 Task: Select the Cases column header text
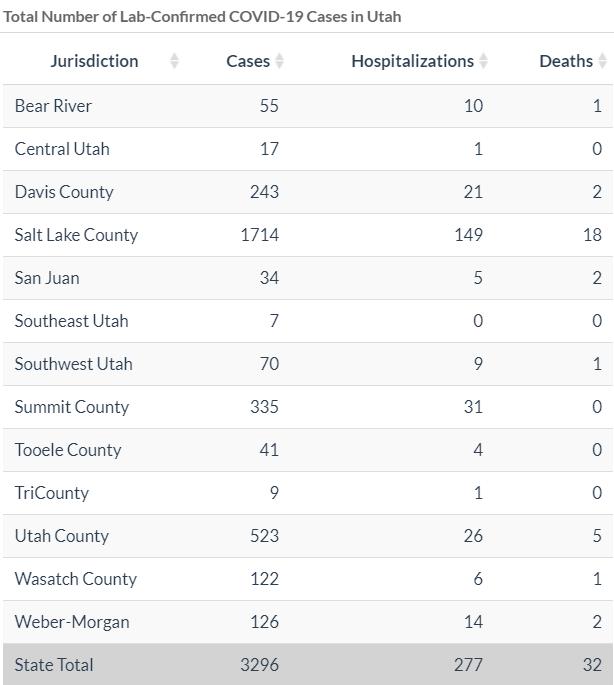[x=248, y=61]
